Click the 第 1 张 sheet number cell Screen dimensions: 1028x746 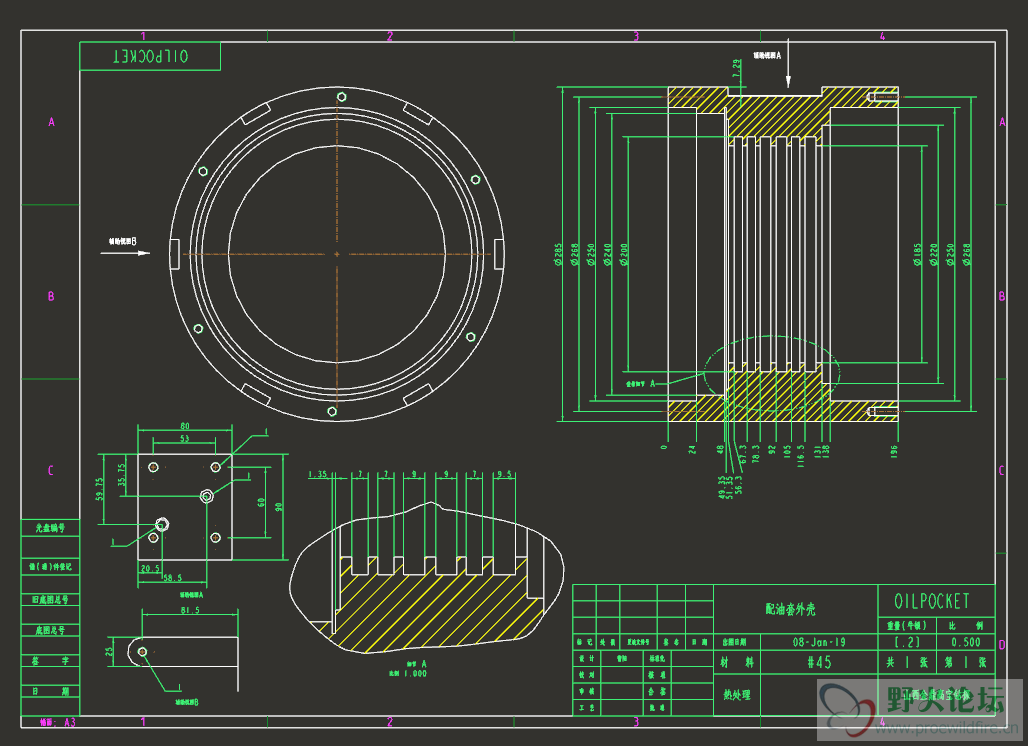[966, 663]
